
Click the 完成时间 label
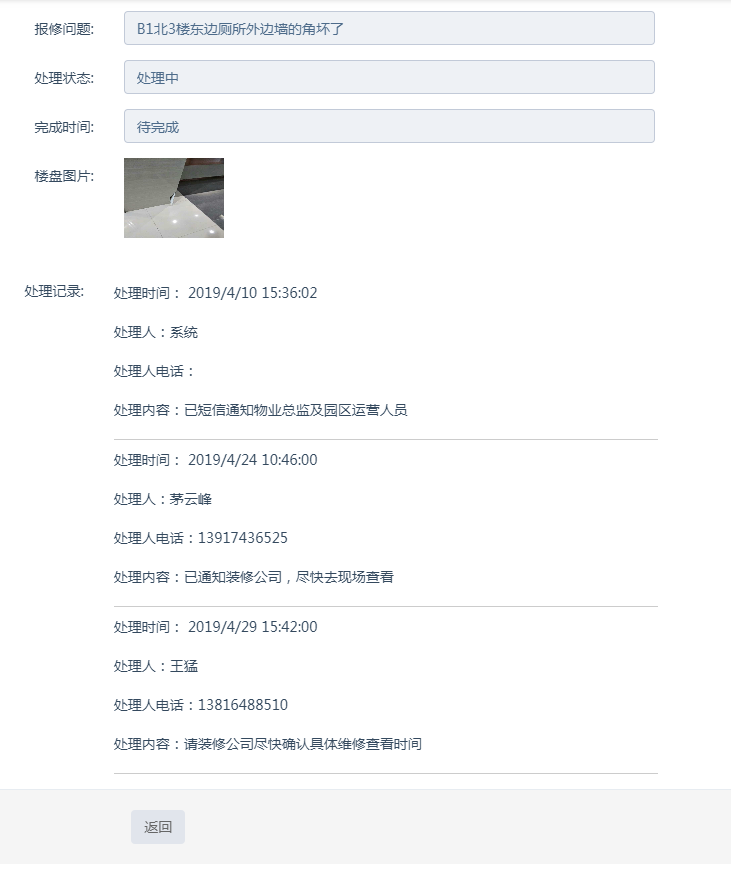[x=64, y=127]
